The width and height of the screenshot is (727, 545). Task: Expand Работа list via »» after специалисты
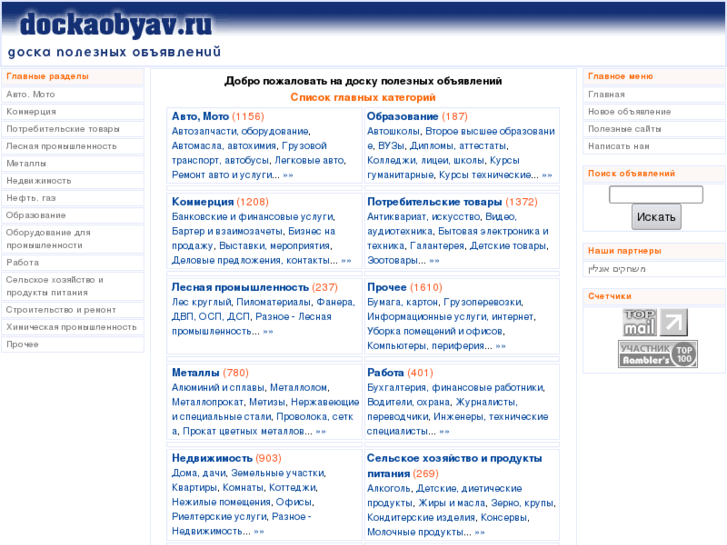click(x=444, y=431)
